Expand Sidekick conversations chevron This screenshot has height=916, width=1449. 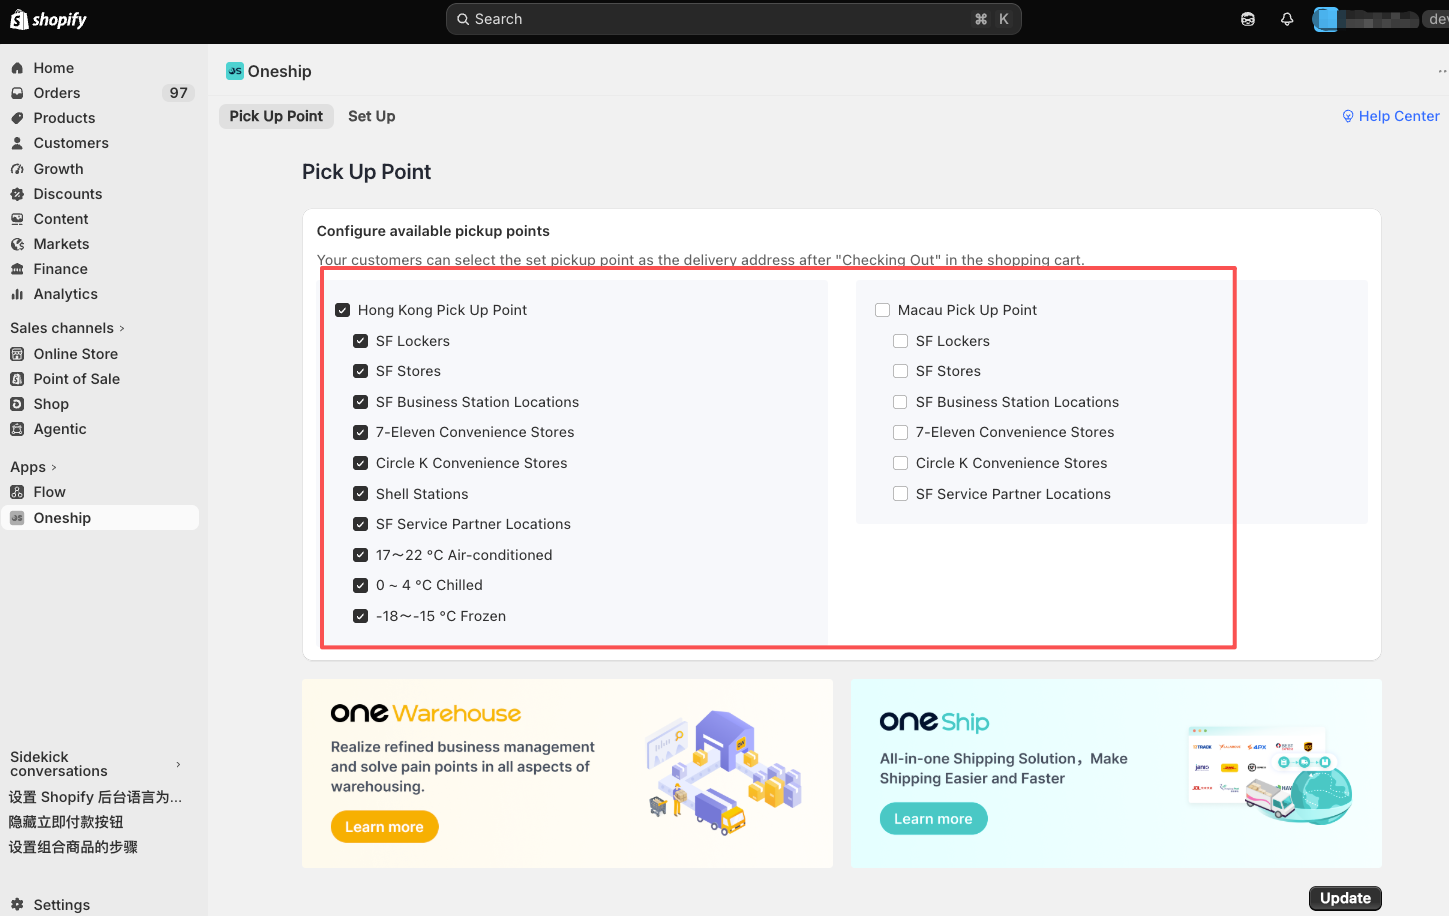[x=178, y=764]
